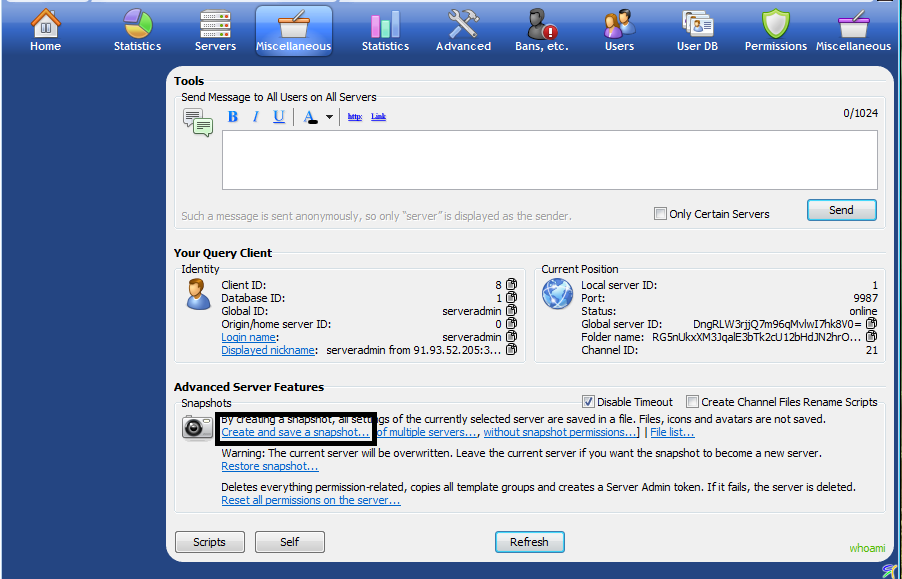Click the message bubbles icon
The height and width of the screenshot is (579, 902).
pyautogui.click(x=198, y=122)
